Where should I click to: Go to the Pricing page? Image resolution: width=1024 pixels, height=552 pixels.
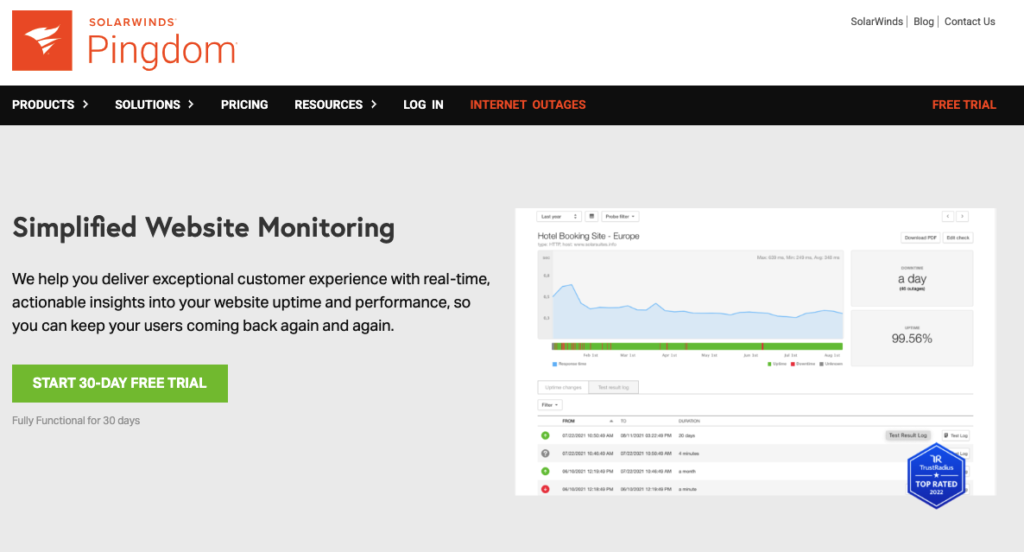(x=244, y=105)
